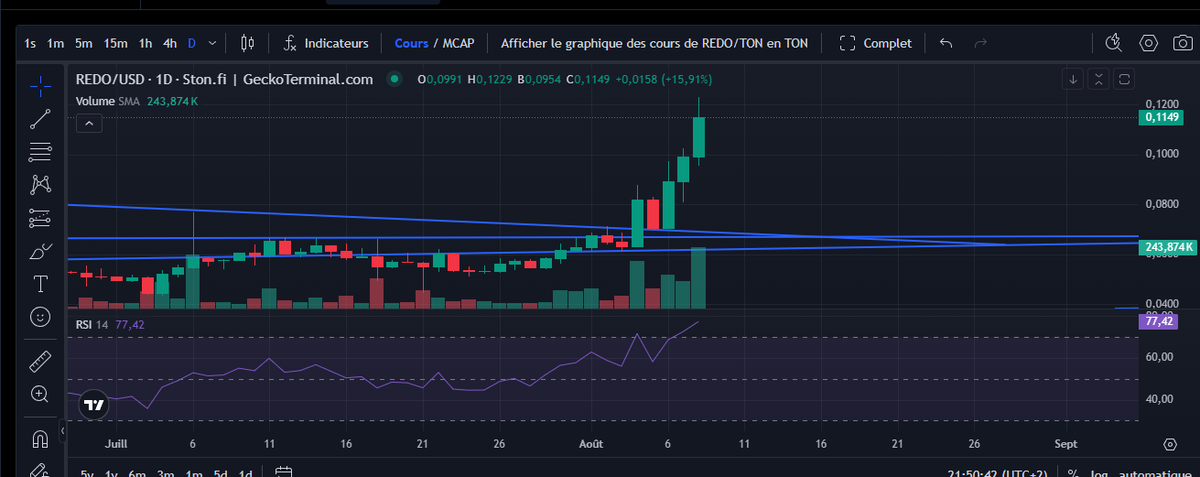Screen dimensions: 1200x477
Task: Switch to 1s timeframe
Action: click(x=30, y=43)
